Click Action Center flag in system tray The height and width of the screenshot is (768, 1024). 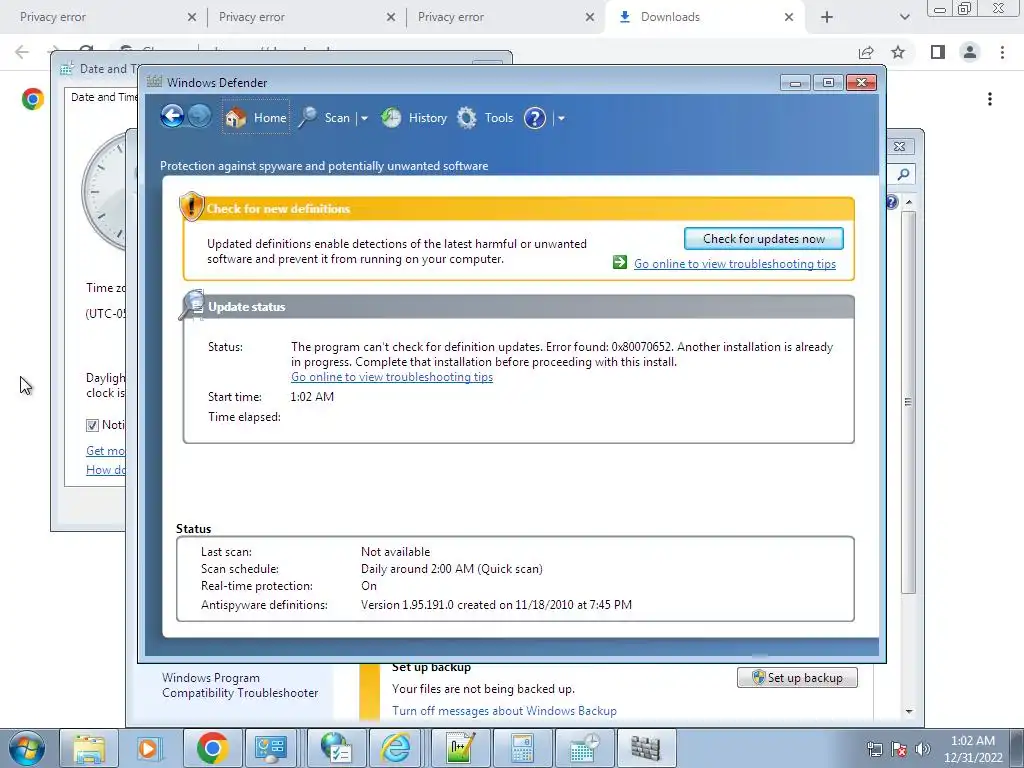[x=899, y=749]
